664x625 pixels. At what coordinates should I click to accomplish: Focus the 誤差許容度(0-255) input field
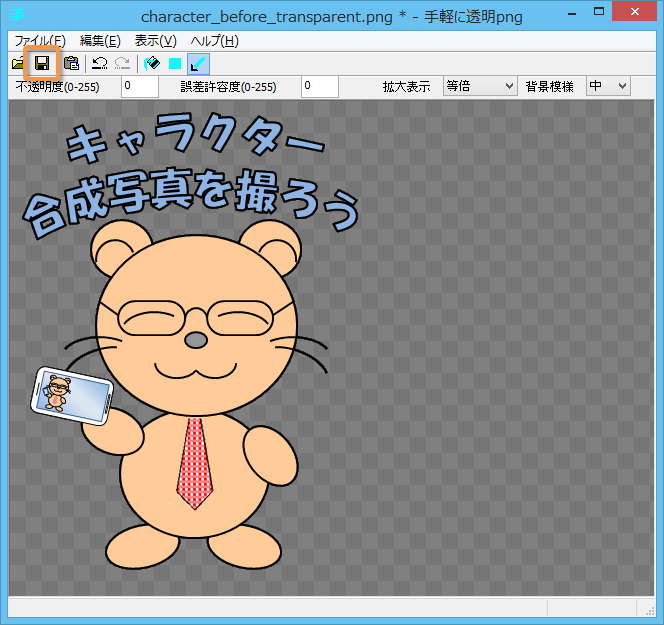coord(320,86)
